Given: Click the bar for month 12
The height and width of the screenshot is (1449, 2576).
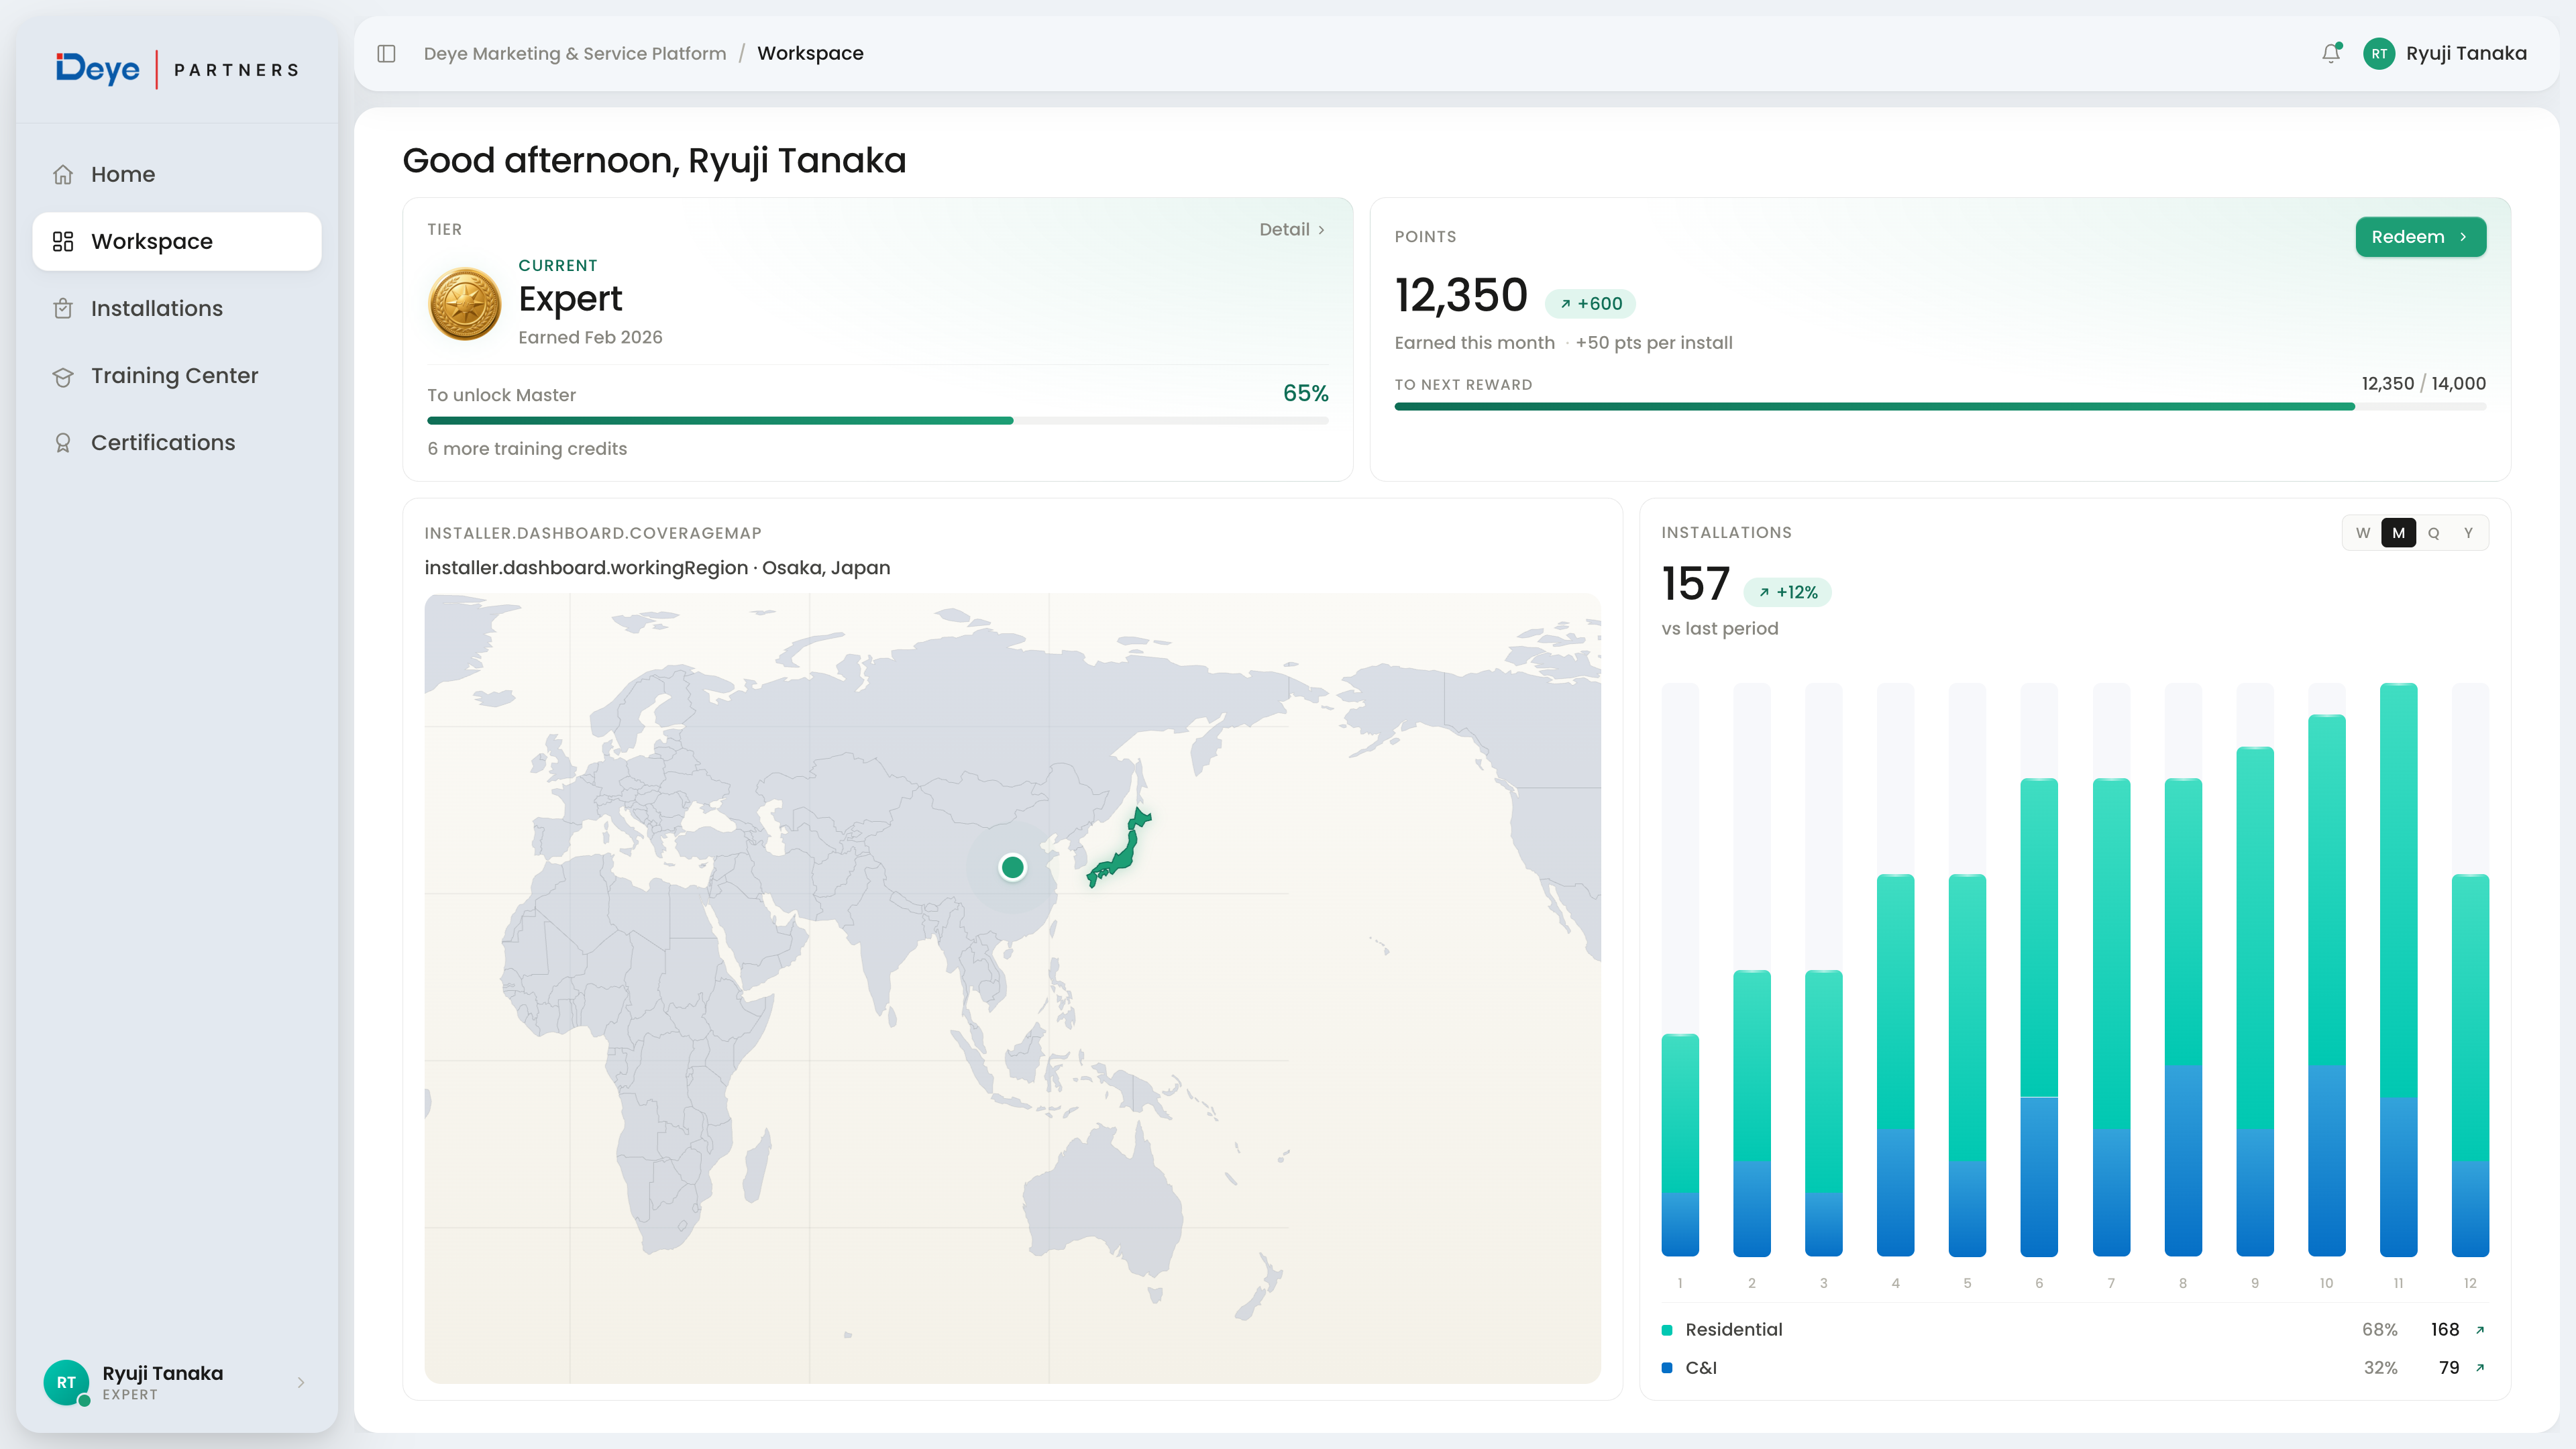Looking at the screenshot, I should click(2470, 1065).
